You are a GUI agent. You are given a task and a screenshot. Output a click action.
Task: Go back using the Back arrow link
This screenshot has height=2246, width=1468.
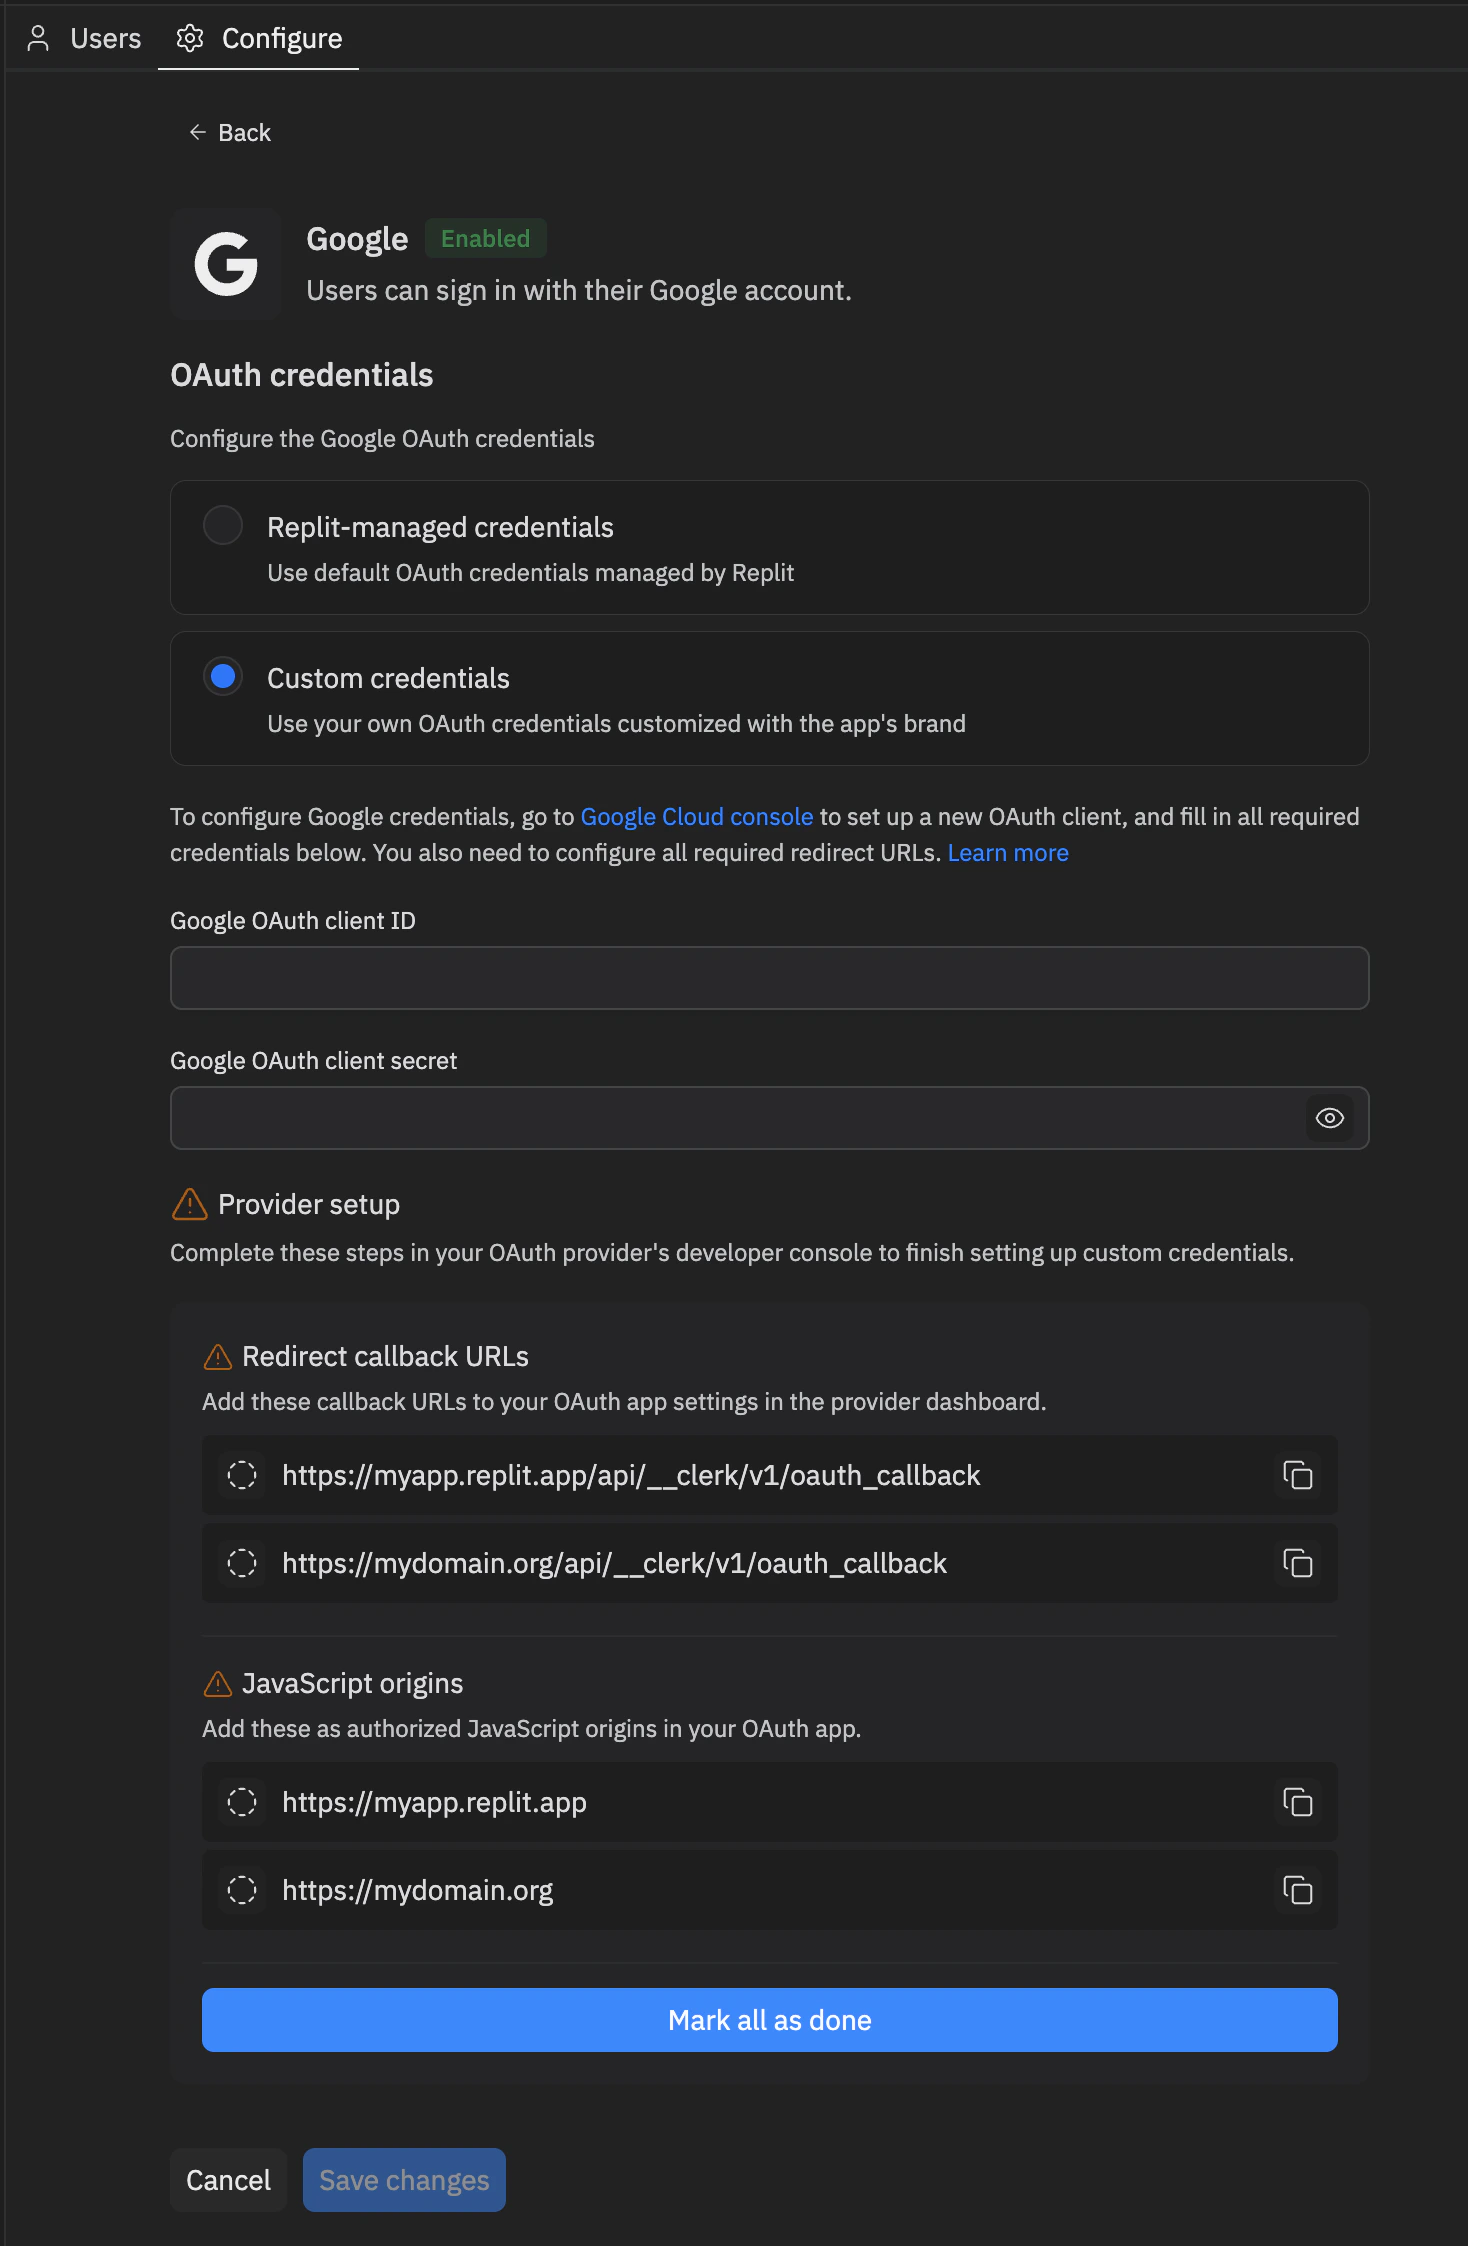pyautogui.click(x=230, y=133)
